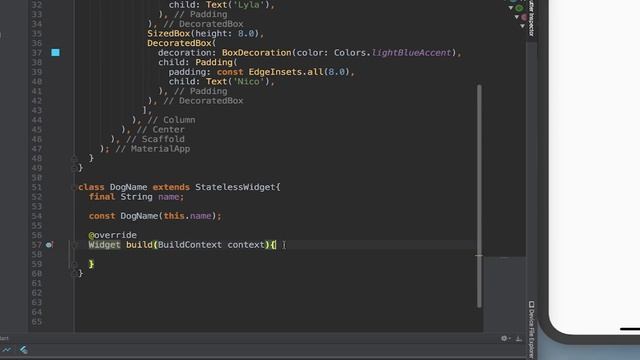Viewport: 640px width, 360px height.
Task: Click the editor vertical scrollbar thumb
Action: pyautogui.click(x=479, y=196)
